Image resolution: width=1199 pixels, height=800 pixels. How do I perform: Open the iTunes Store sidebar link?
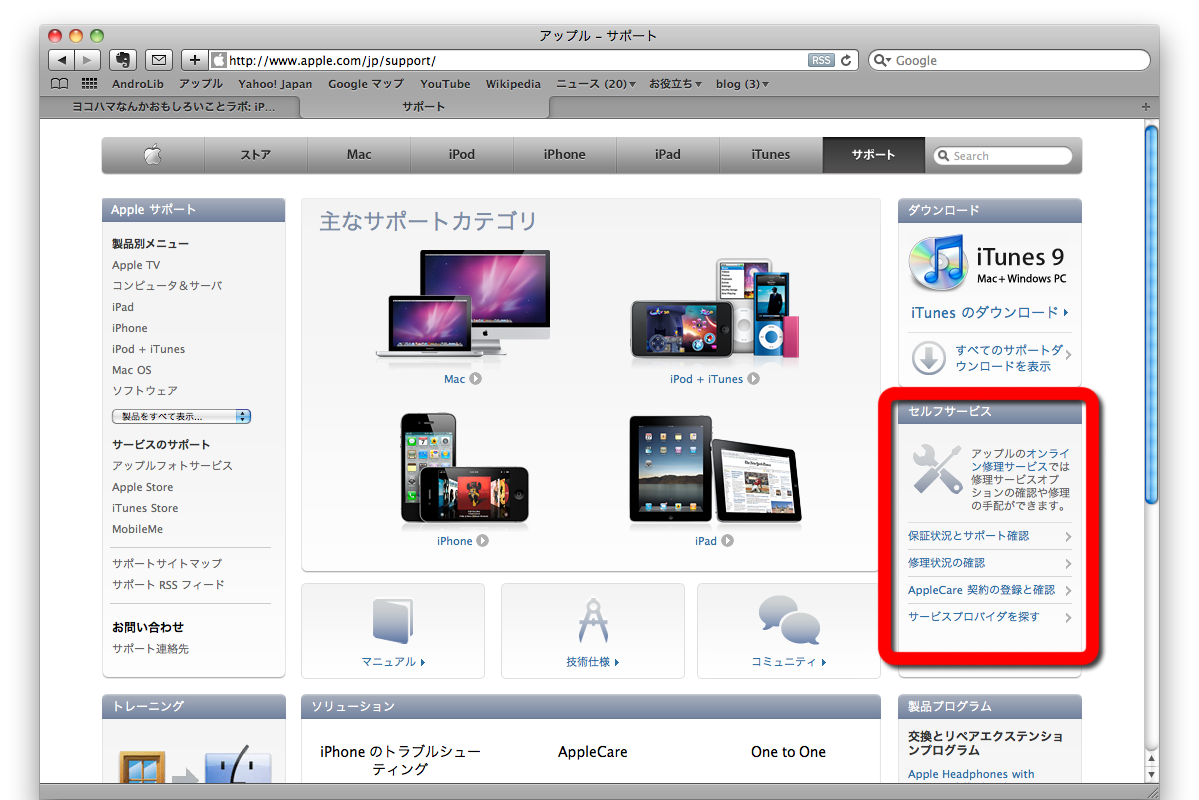145,509
